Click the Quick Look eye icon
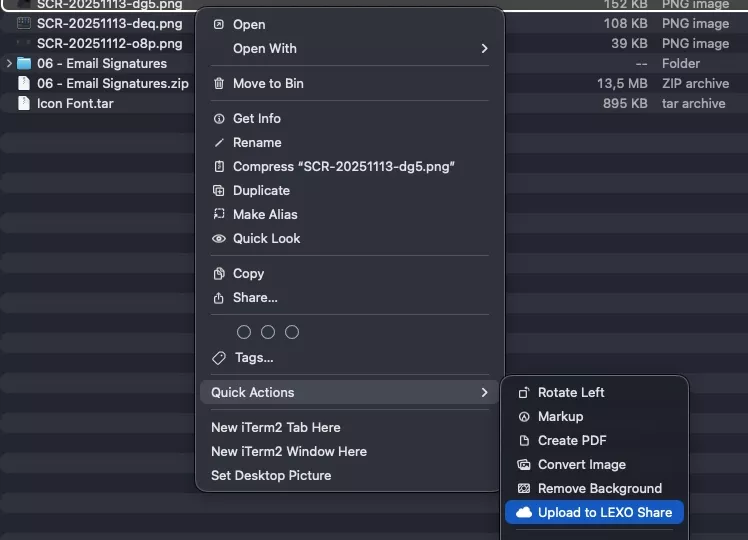The height and width of the screenshot is (540, 748). pos(219,239)
